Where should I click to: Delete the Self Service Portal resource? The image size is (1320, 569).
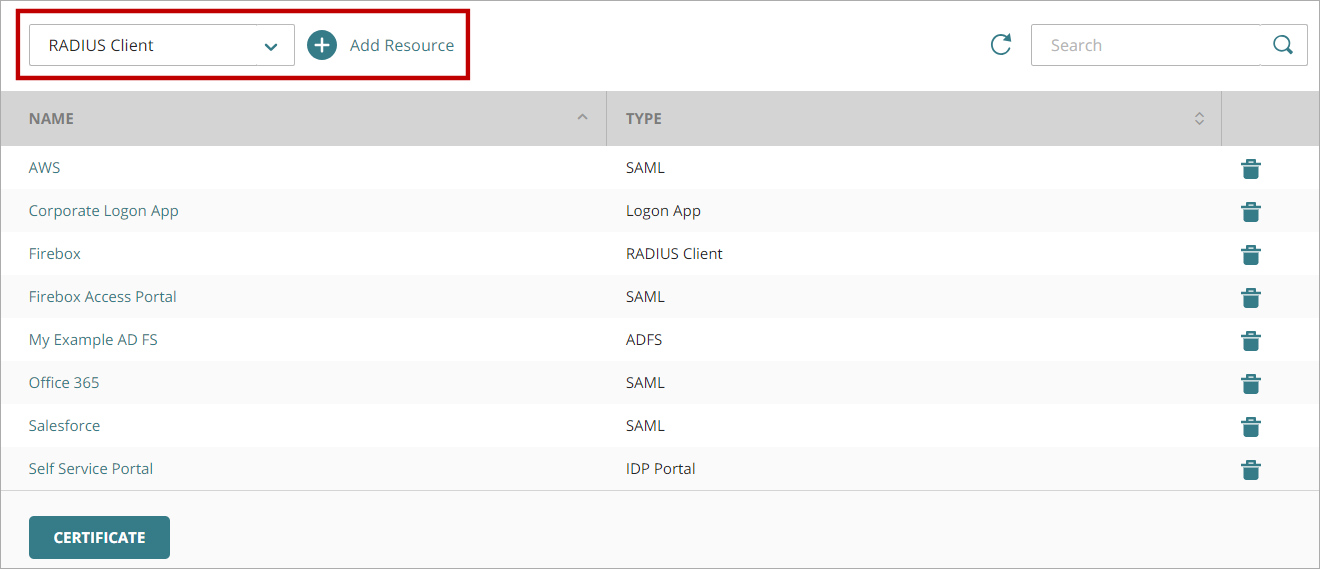click(1250, 470)
